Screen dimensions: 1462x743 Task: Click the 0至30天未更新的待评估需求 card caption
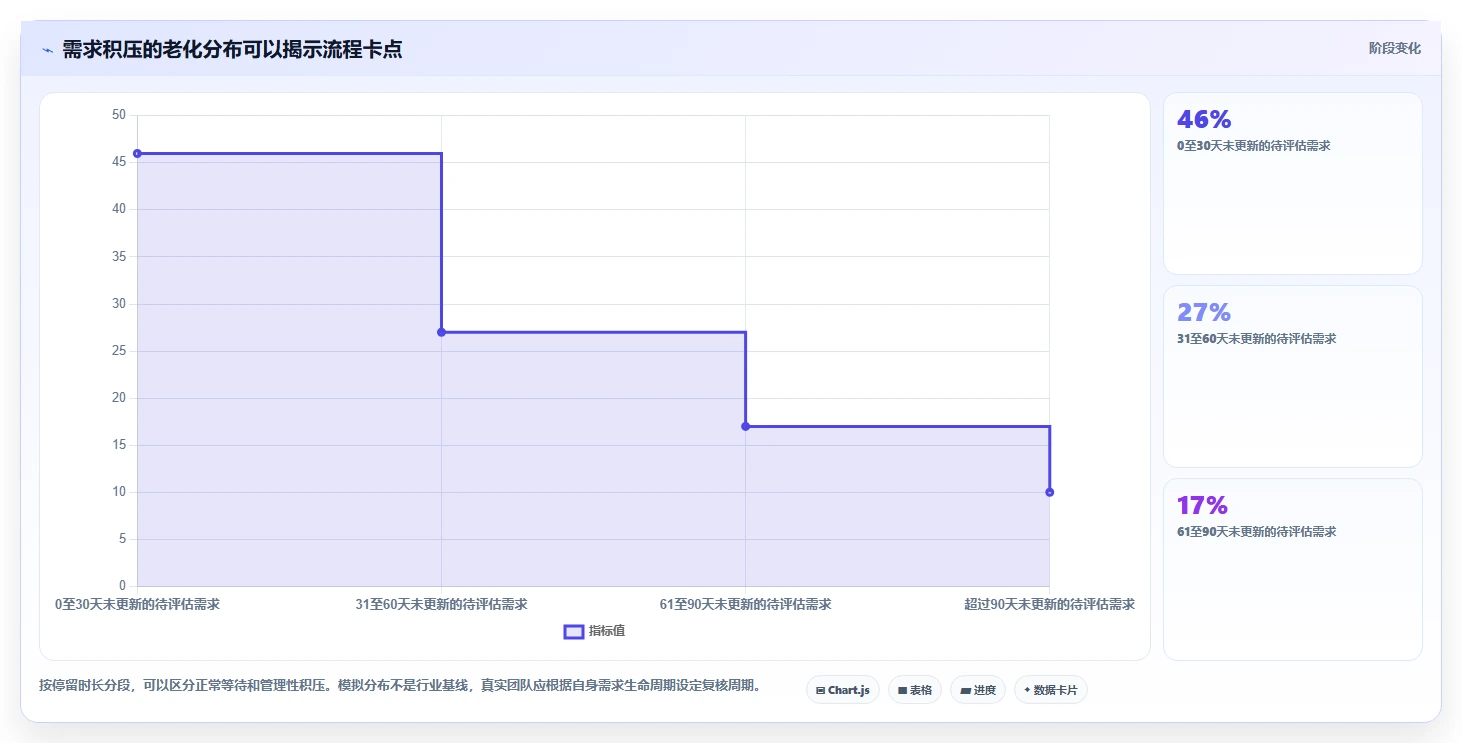point(1254,145)
